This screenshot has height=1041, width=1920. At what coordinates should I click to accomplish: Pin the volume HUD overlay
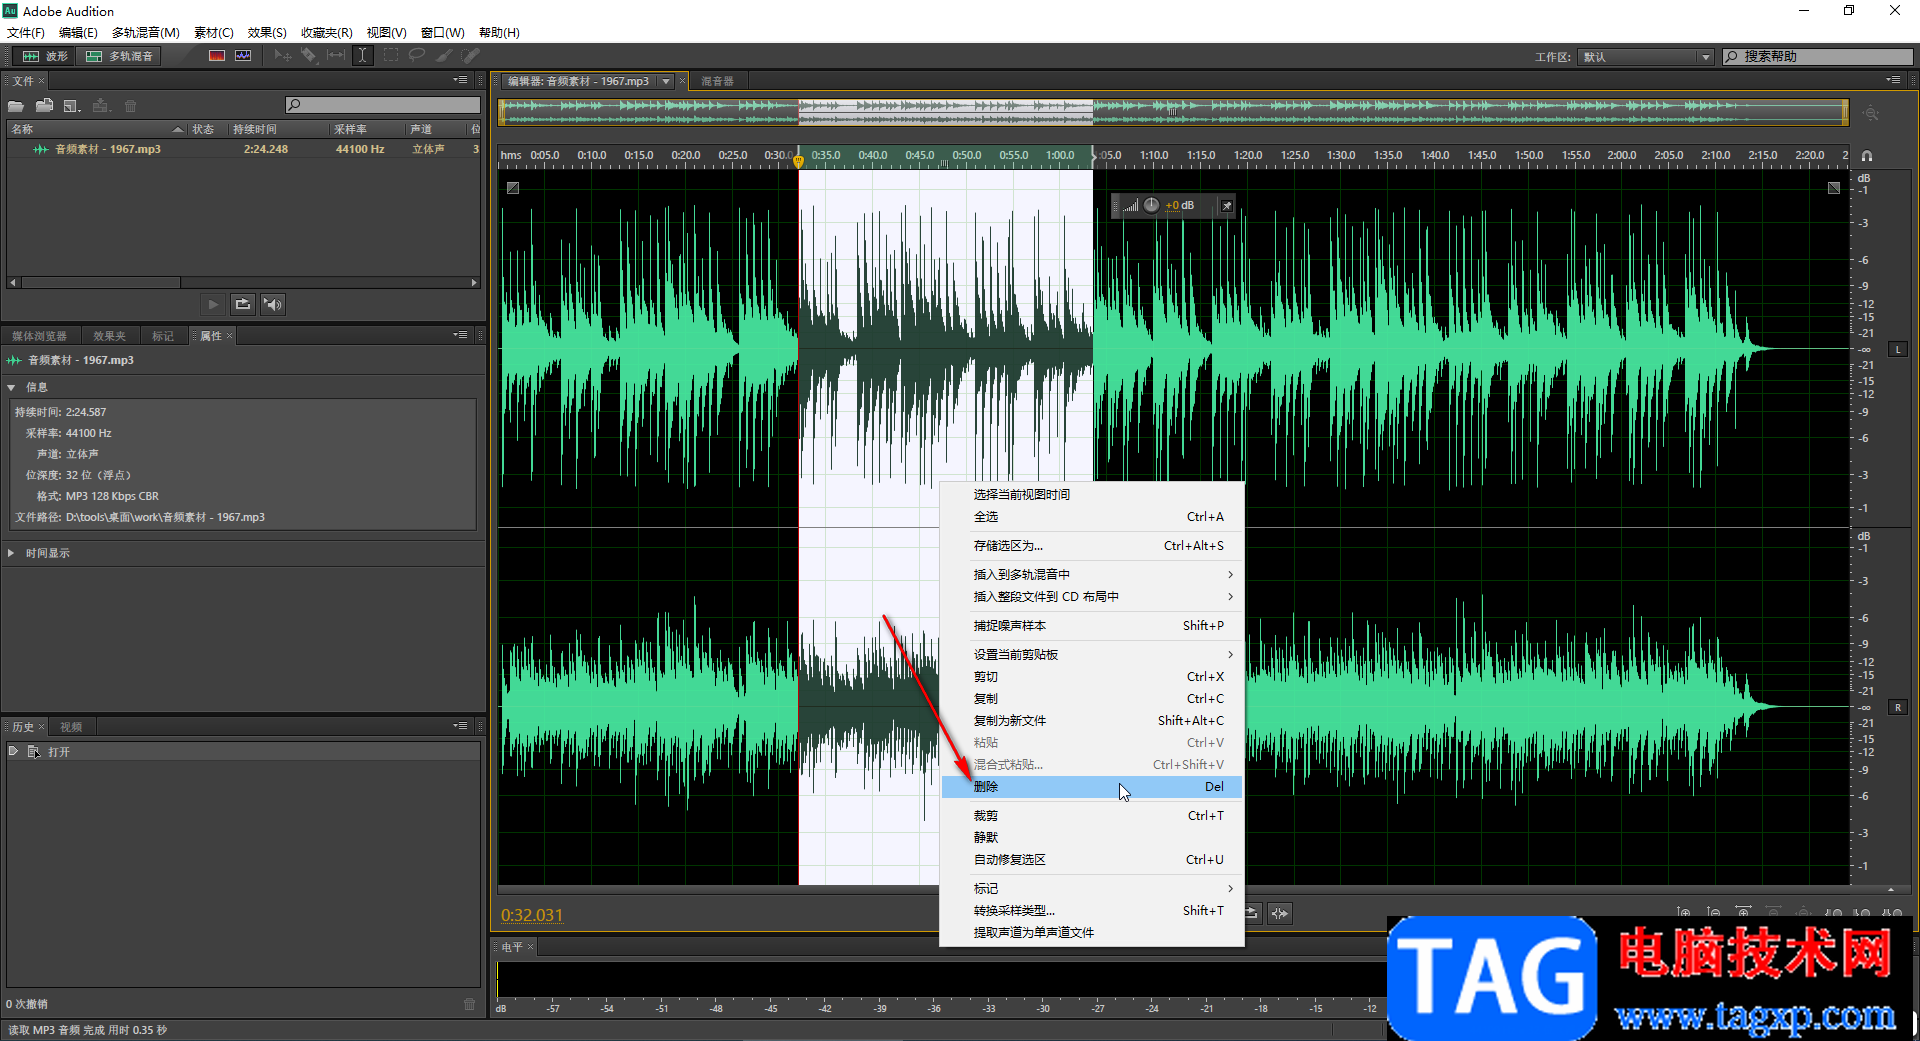point(1226,206)
